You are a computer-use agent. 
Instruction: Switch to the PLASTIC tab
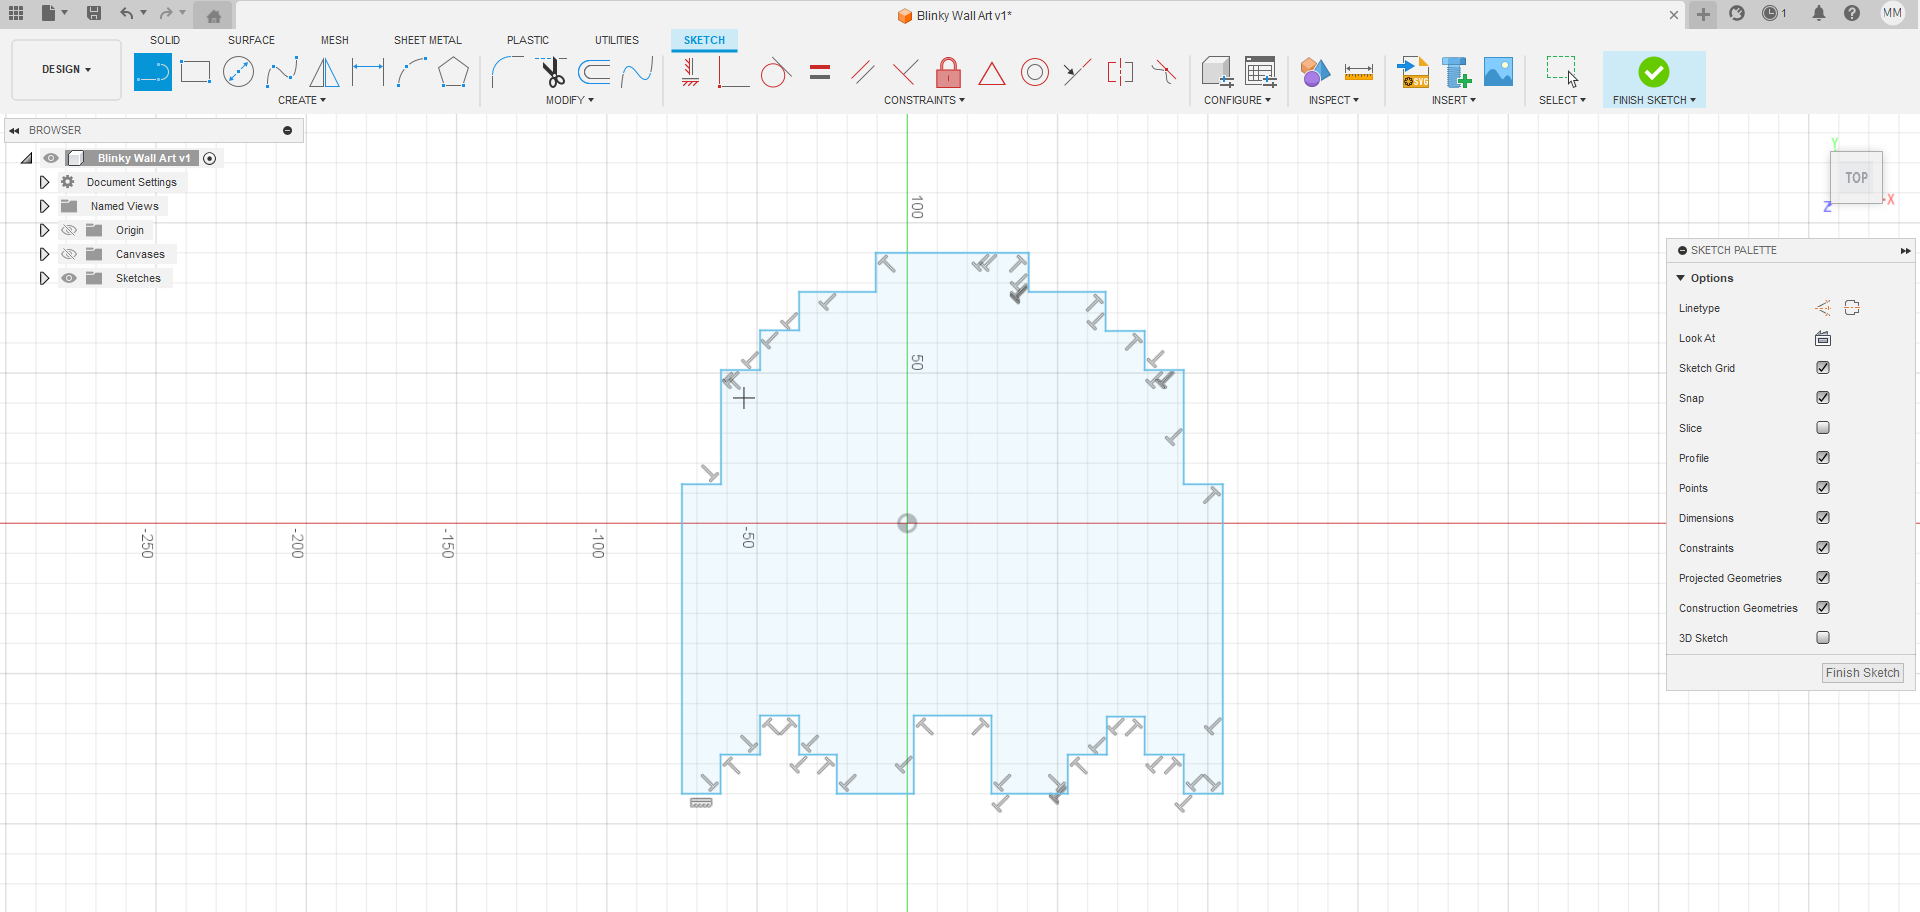[528, 40]
